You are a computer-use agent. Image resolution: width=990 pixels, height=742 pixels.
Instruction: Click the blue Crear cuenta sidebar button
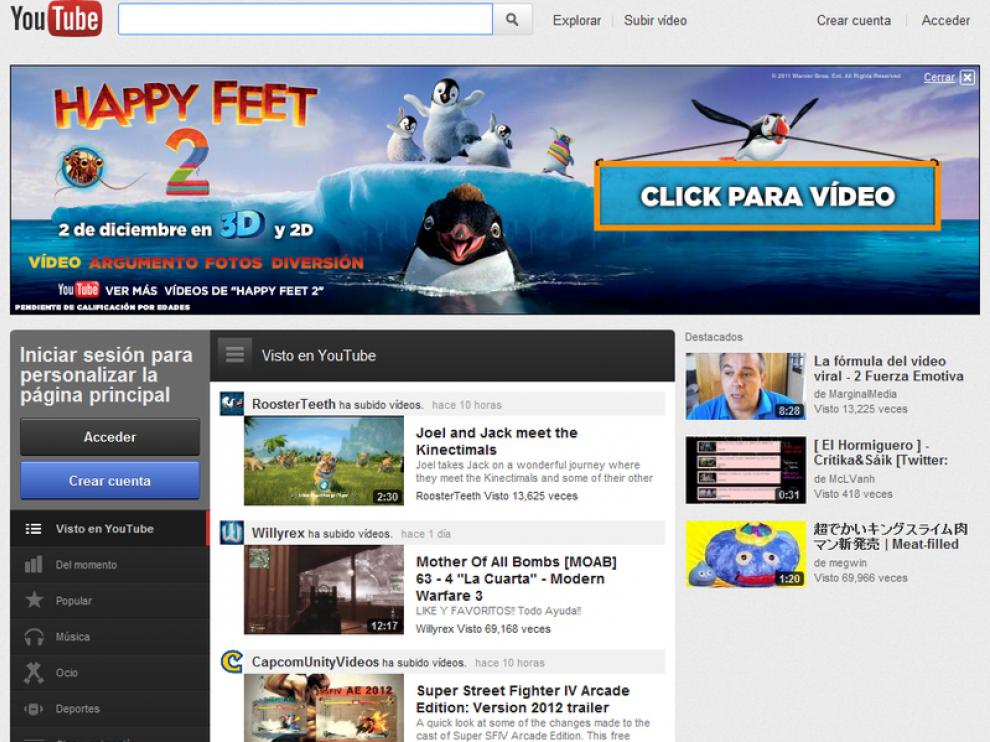coord(110,481)
